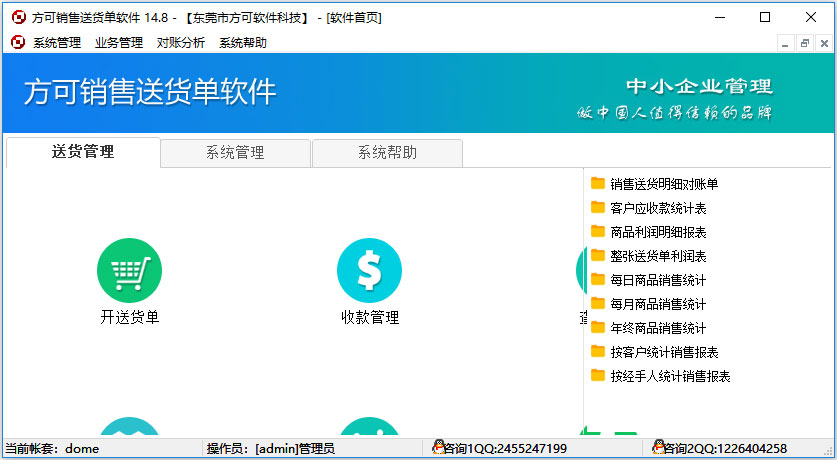Click status bar text 操作员: [admin]管理员
The height and width of the screenshot is (460, 837).
click(271, 449)
